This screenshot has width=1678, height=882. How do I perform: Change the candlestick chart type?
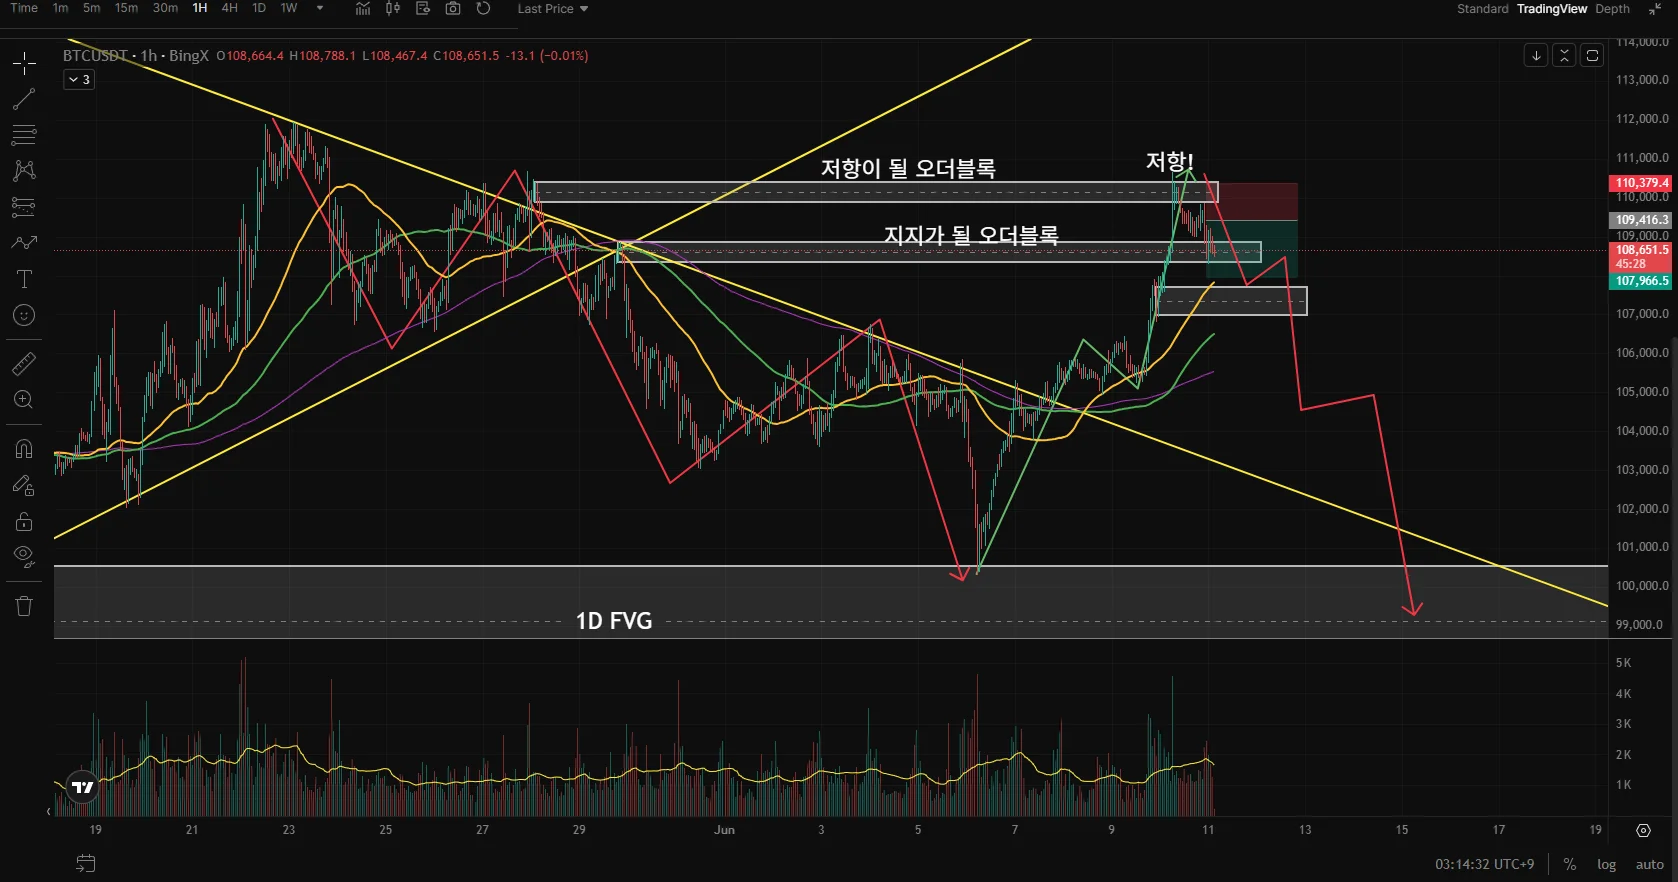pyautogui.click(x=393, y=9)
